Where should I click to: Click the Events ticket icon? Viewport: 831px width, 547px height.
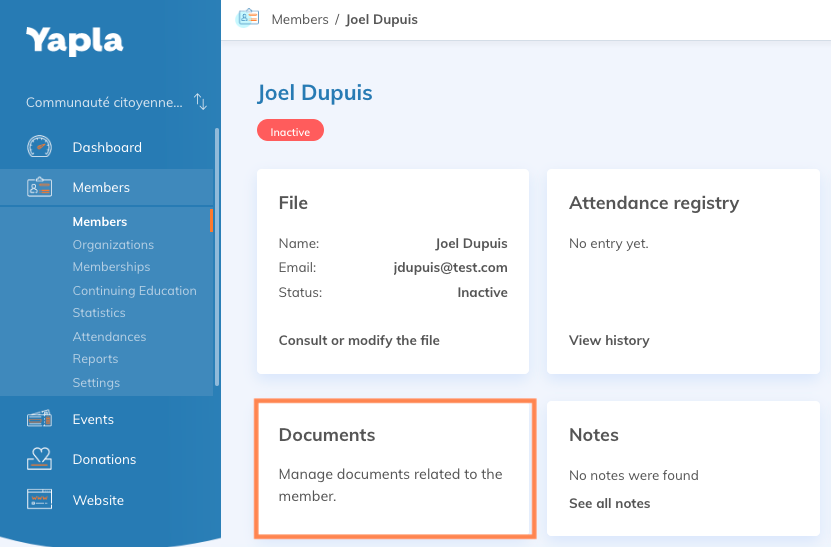coord(39,419)
